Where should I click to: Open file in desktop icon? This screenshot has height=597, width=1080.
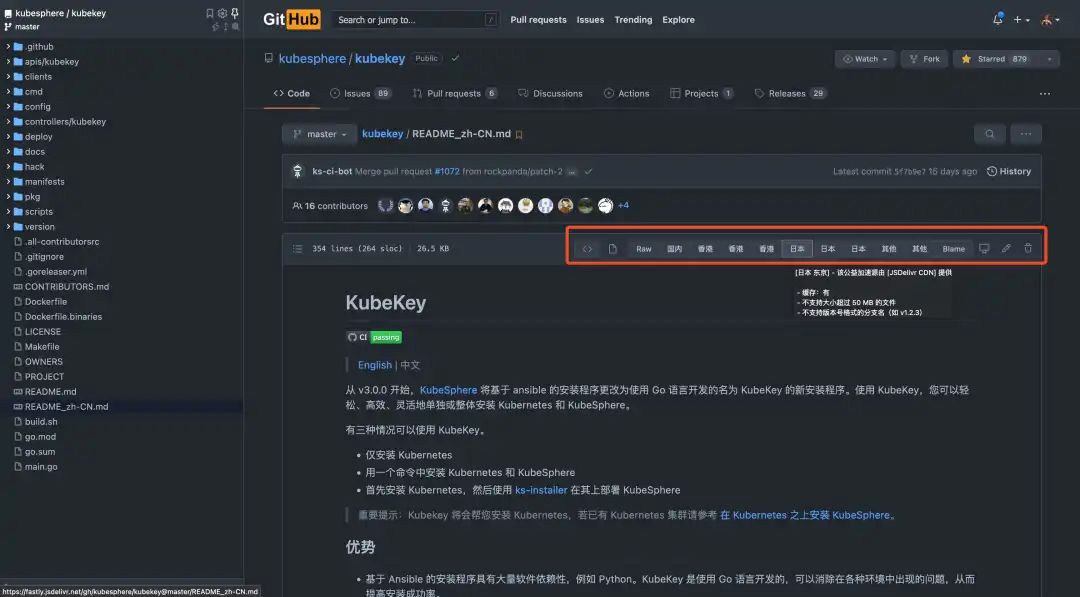tap(984, 249)
